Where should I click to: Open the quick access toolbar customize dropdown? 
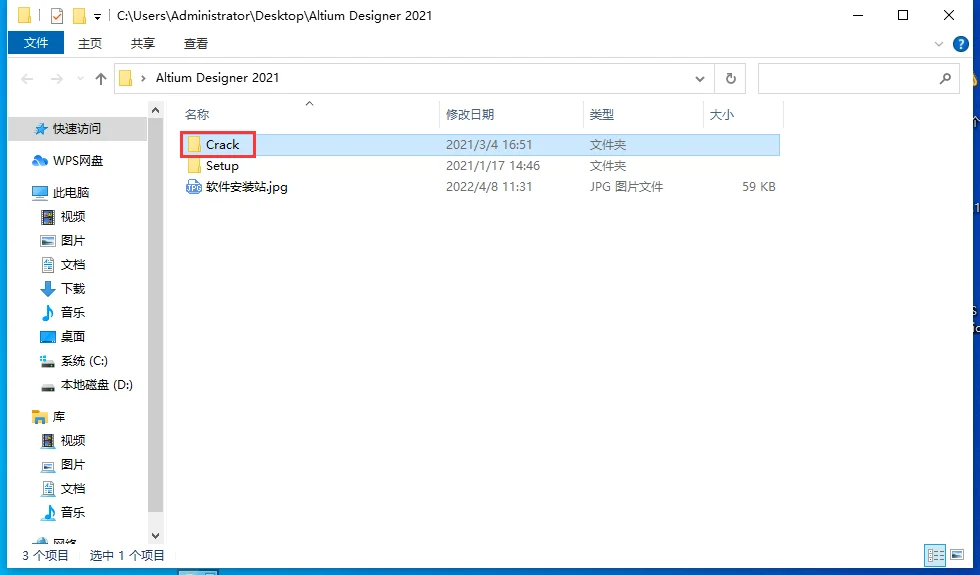(97, 17)
